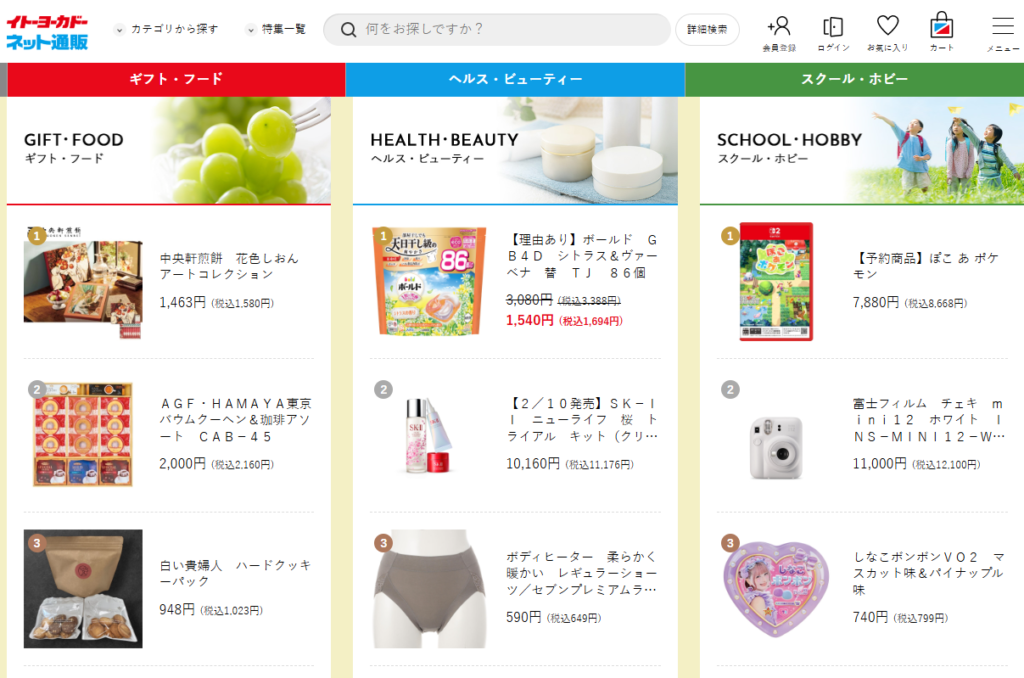Open the shopping cart bag icon

[941, 25]
